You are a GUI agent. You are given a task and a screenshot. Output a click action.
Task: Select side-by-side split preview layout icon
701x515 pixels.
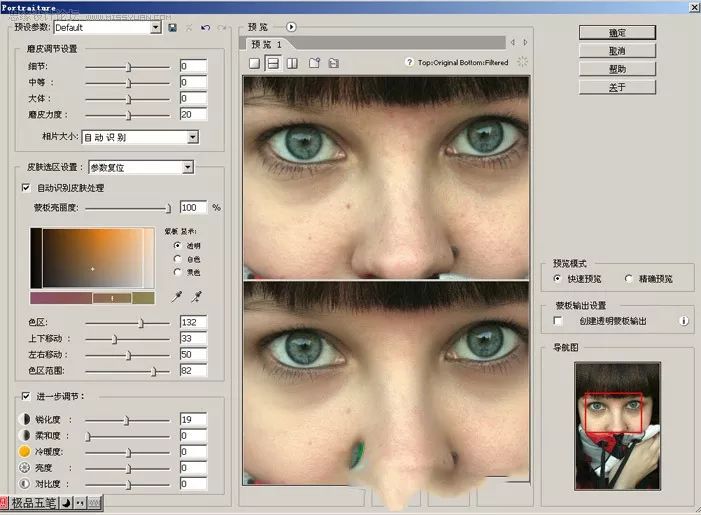coord(291,63)
